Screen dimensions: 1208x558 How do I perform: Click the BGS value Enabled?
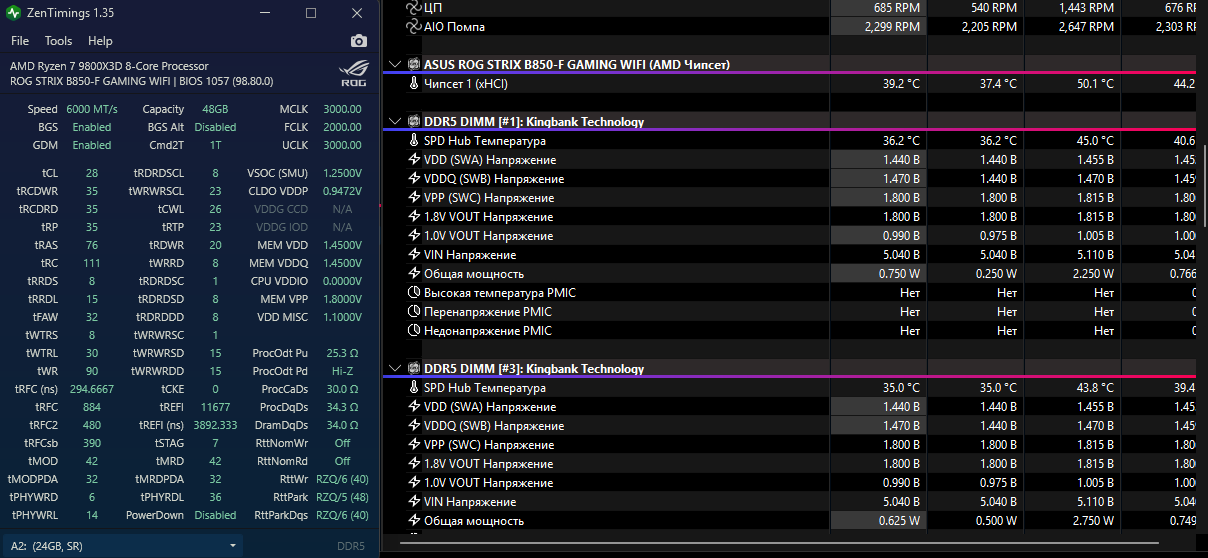coord(92,127)
